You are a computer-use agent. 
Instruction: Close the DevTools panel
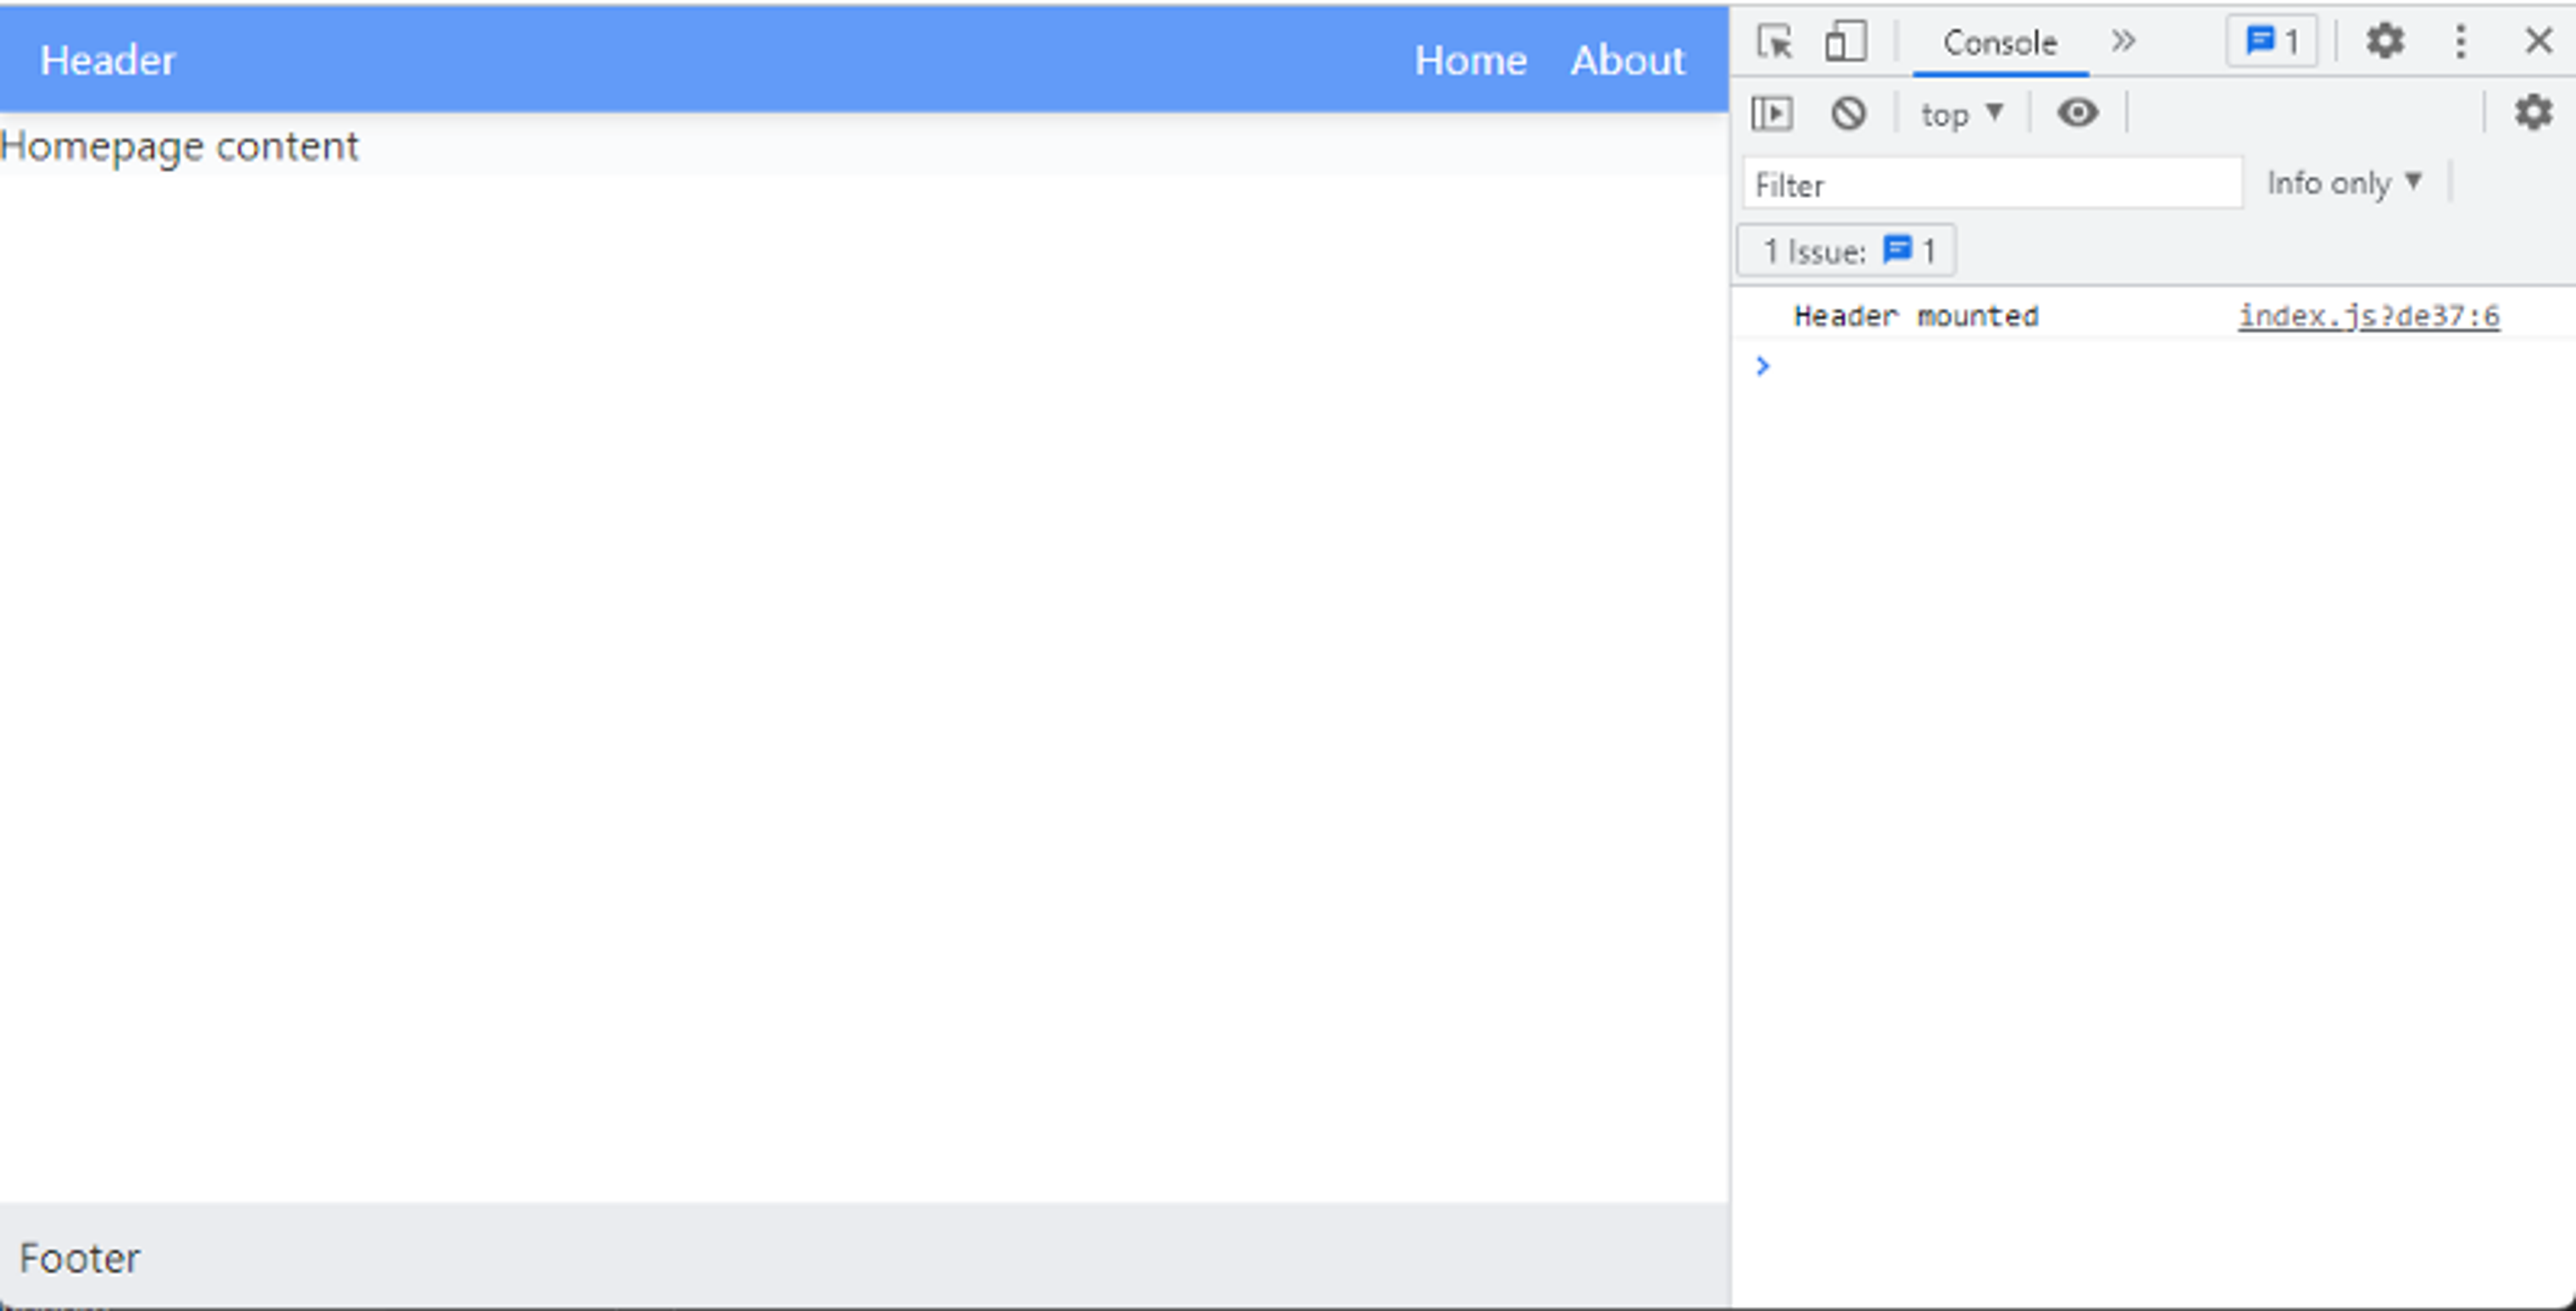pos(2538,41)
